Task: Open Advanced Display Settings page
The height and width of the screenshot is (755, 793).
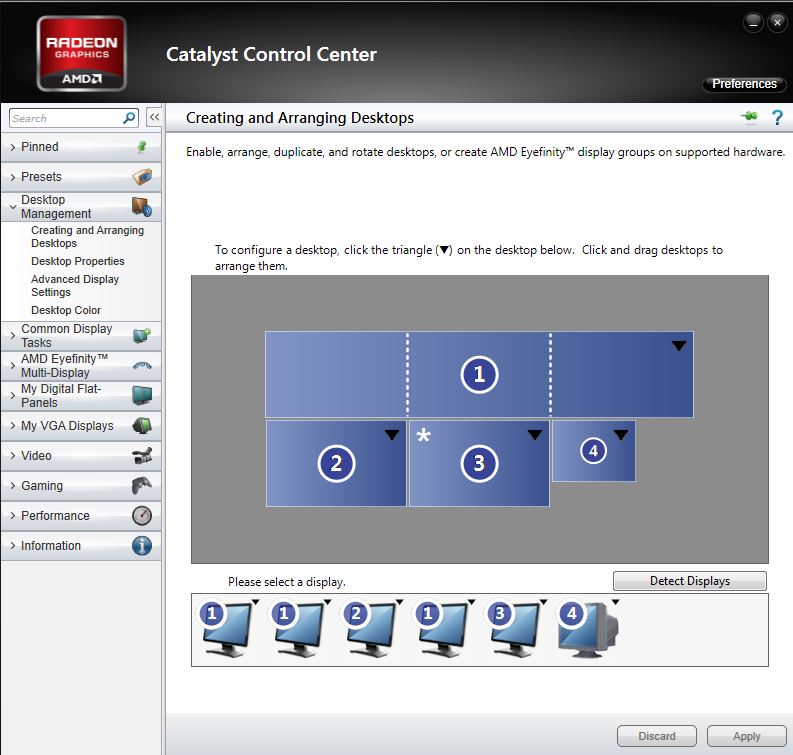Action: pos(75,286)
